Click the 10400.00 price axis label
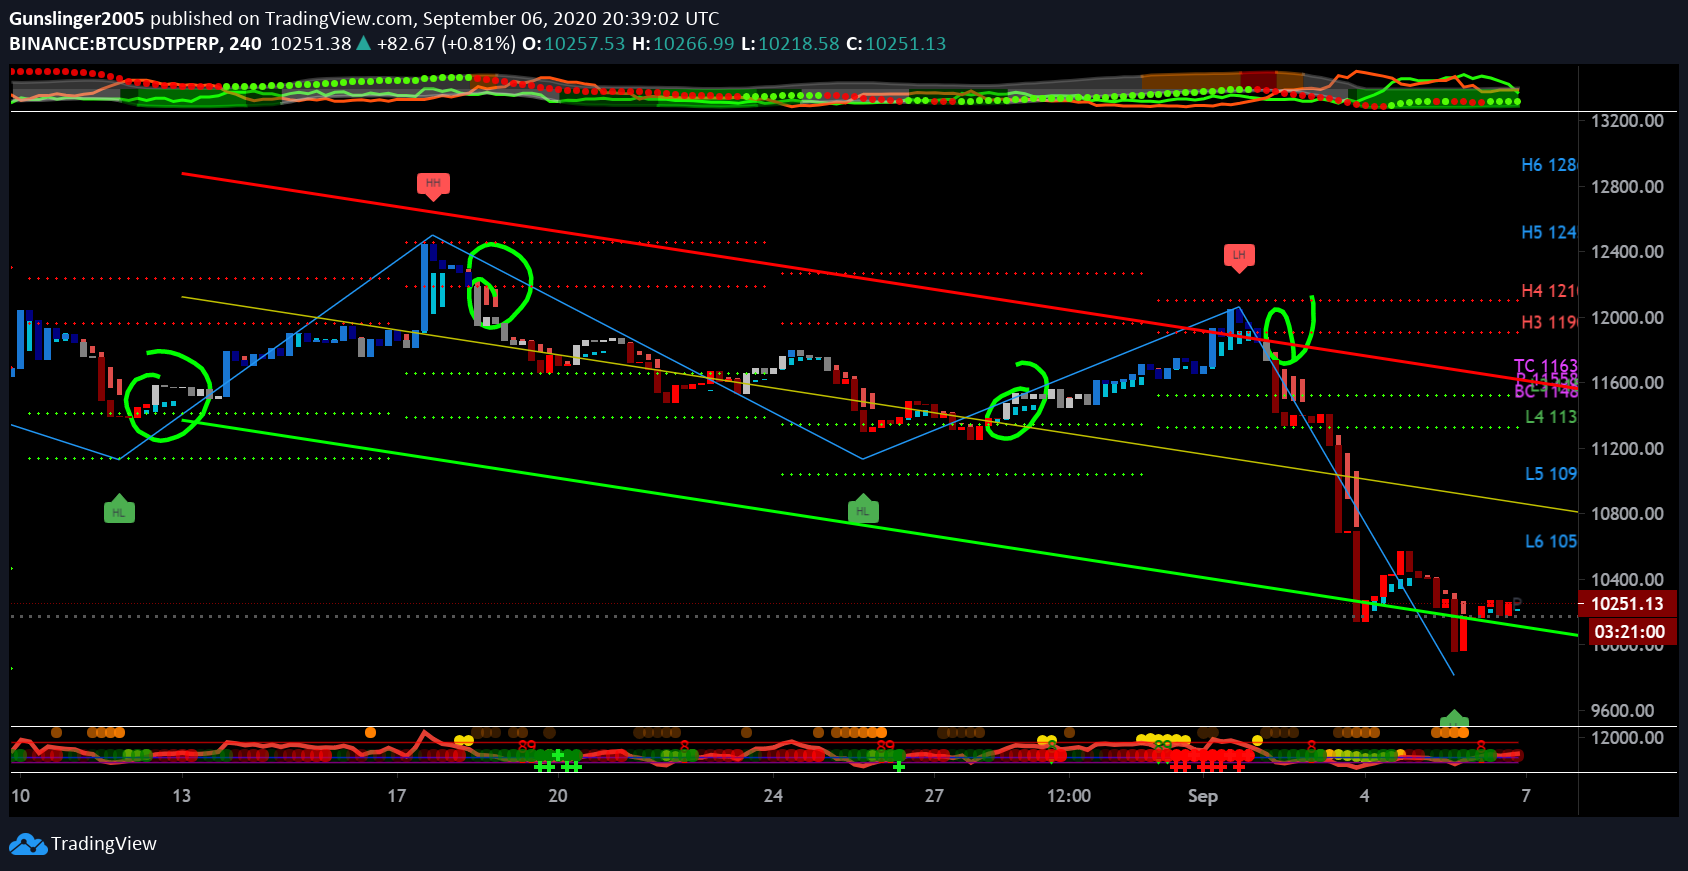The height and width of the screenshot is (871, 1688). click(1627, 580)
